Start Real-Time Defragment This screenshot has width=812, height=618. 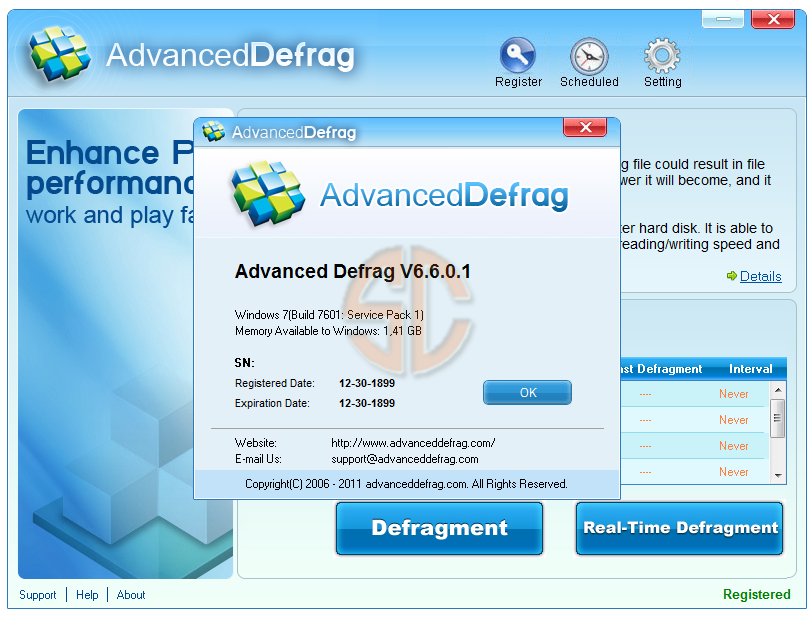click(679, 528)
